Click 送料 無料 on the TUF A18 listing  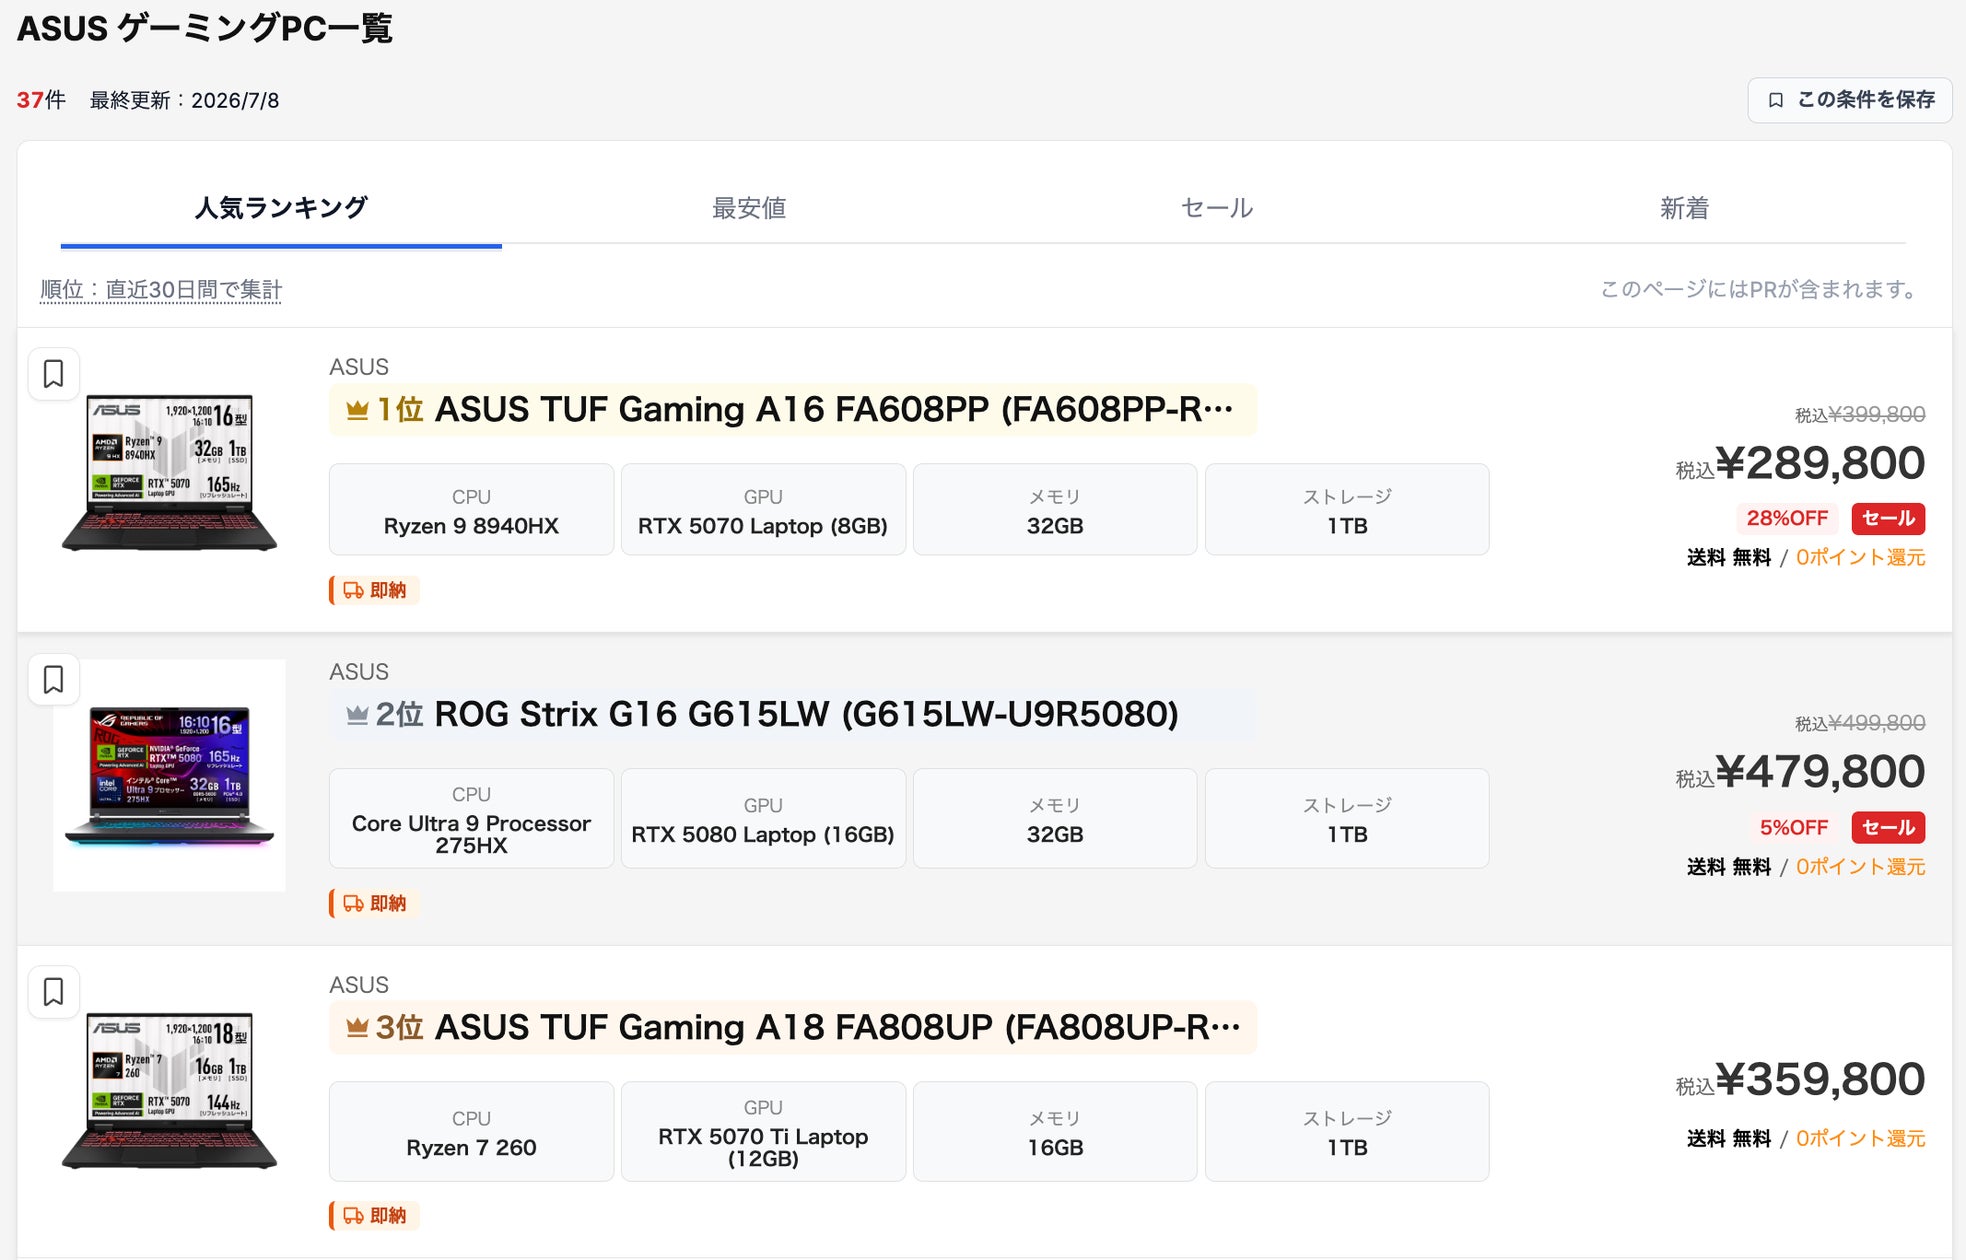point(1729,1139)
